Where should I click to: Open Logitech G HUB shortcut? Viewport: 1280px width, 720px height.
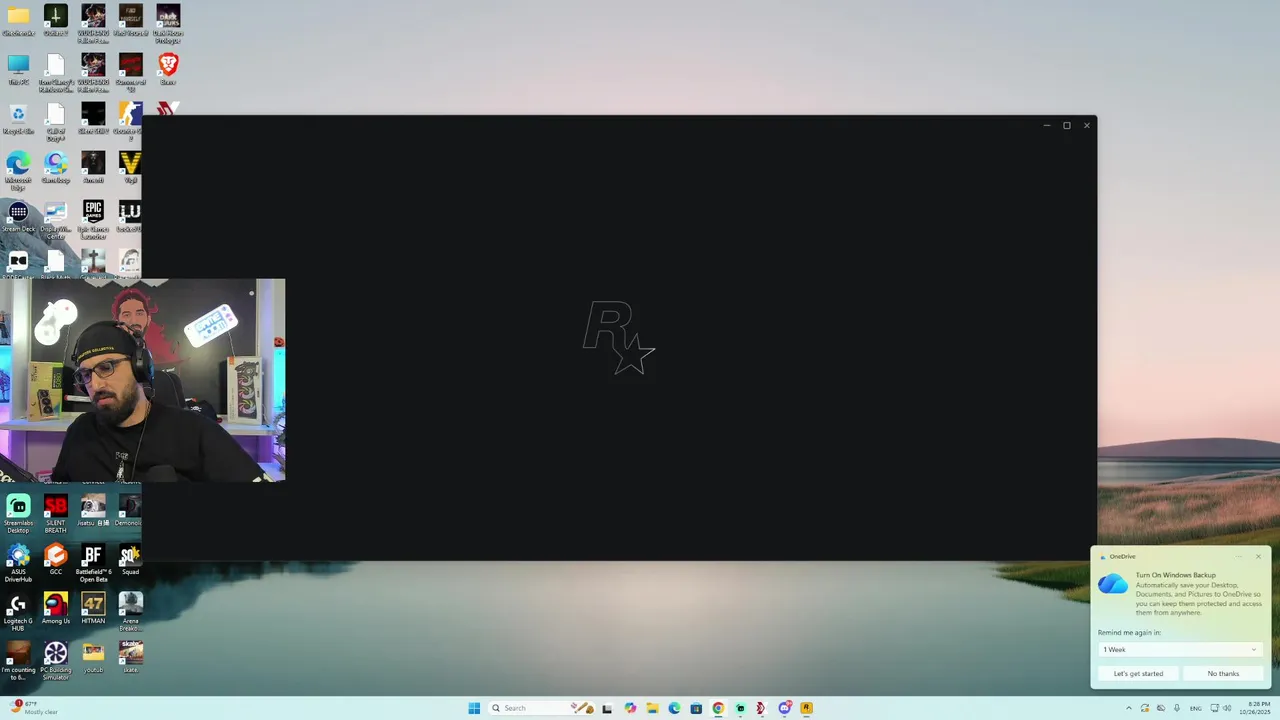pos(18,612)
